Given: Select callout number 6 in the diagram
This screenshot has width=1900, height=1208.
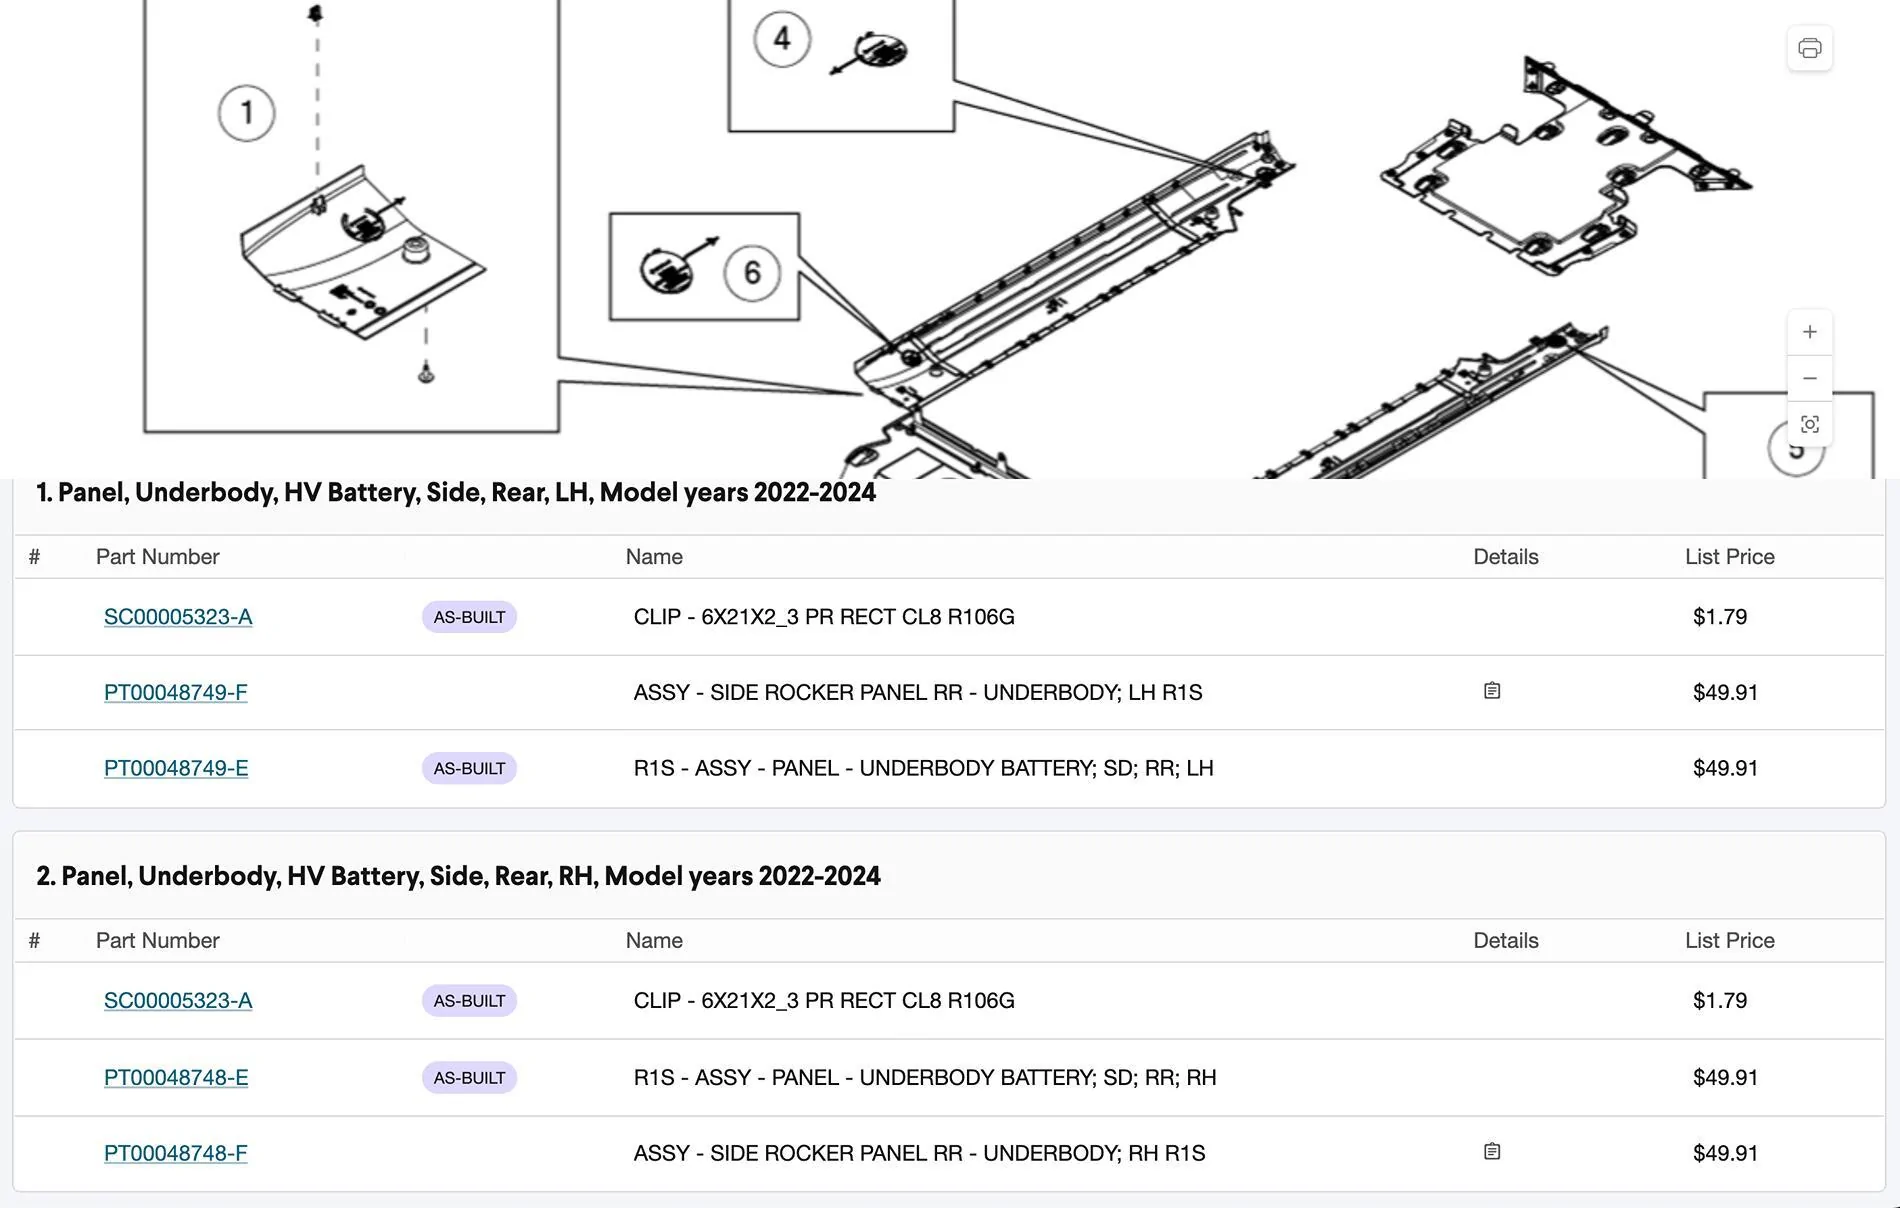Looking at the screenshot, I should 752,272.
